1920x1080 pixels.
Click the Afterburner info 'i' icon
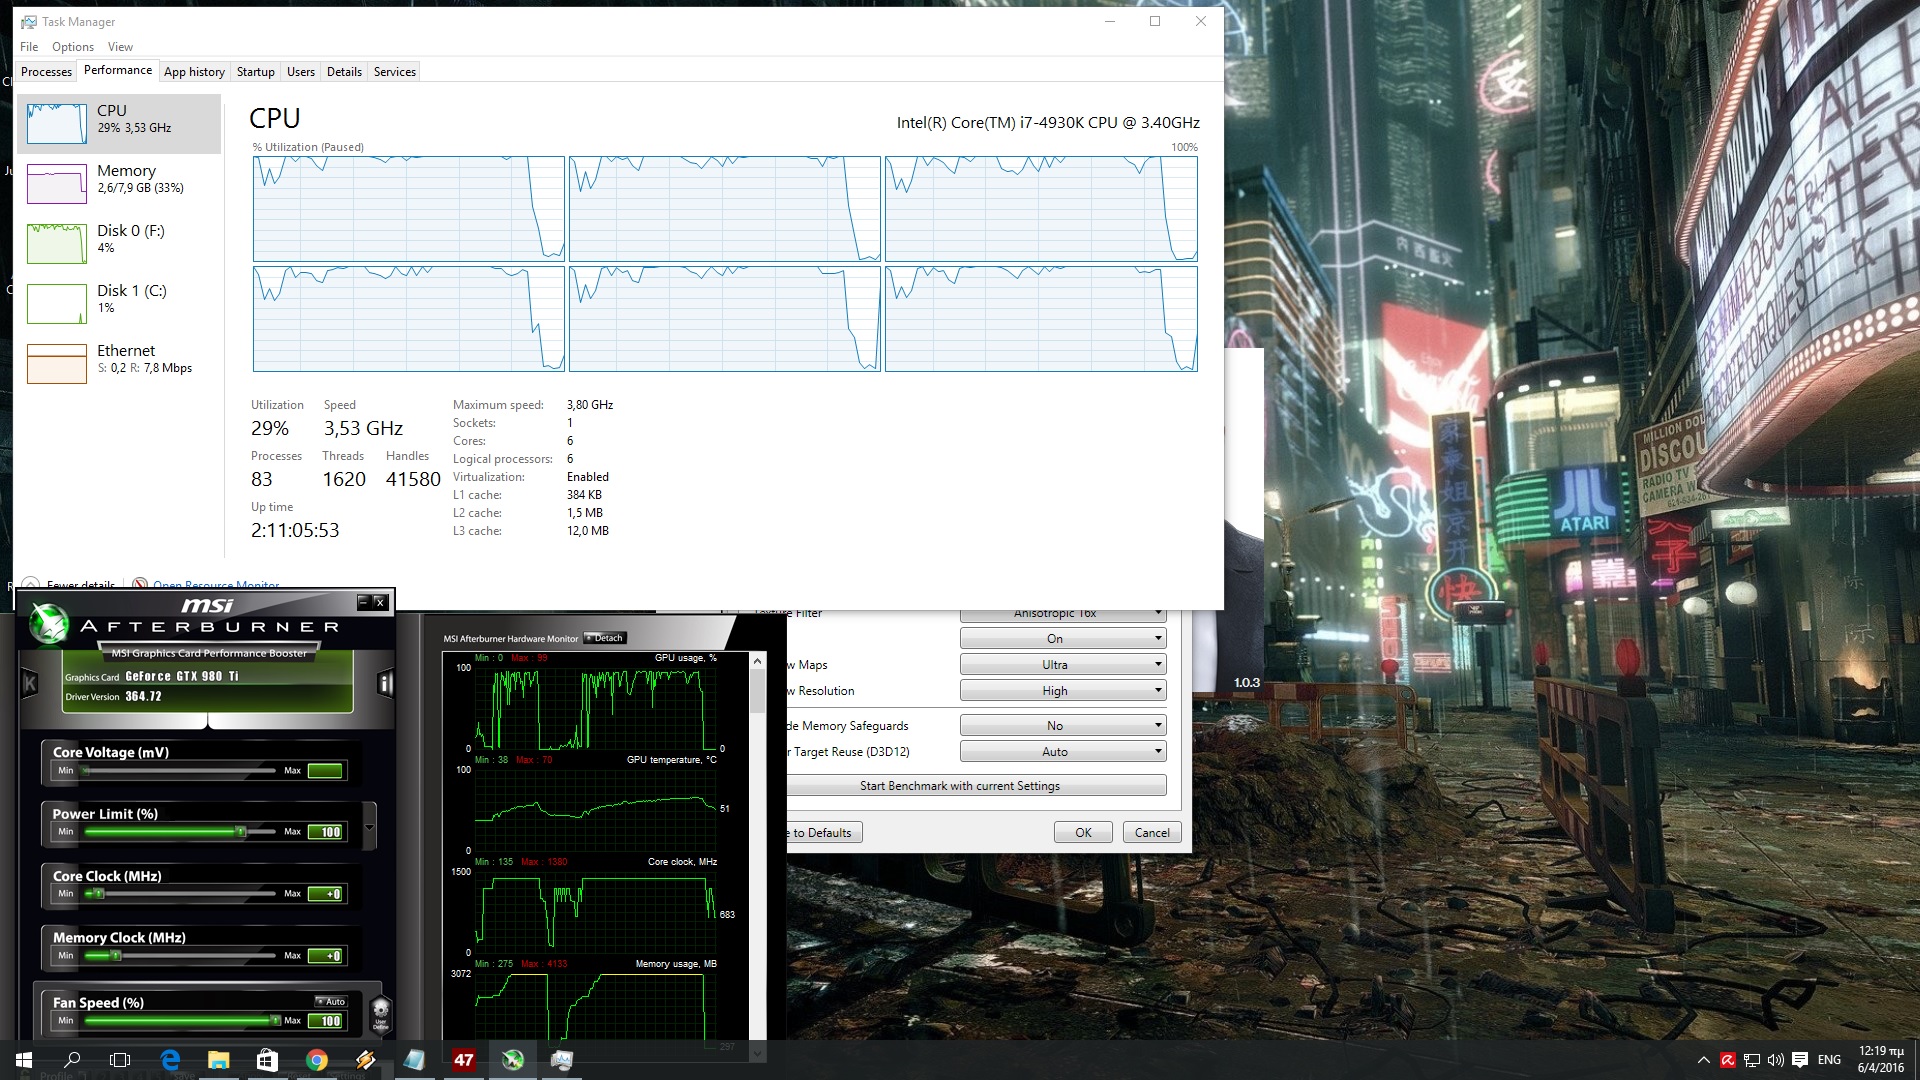[x=385, y=683]
